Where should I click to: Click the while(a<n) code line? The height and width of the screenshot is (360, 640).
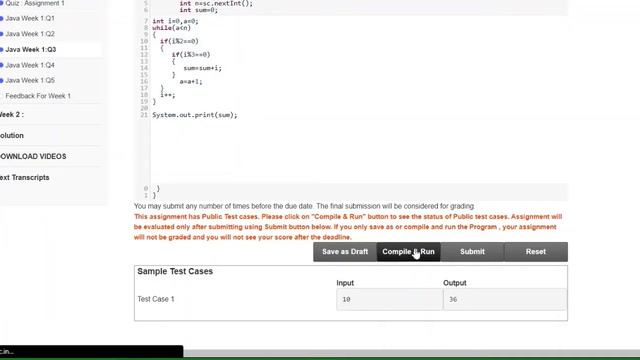tap(171, 28)
